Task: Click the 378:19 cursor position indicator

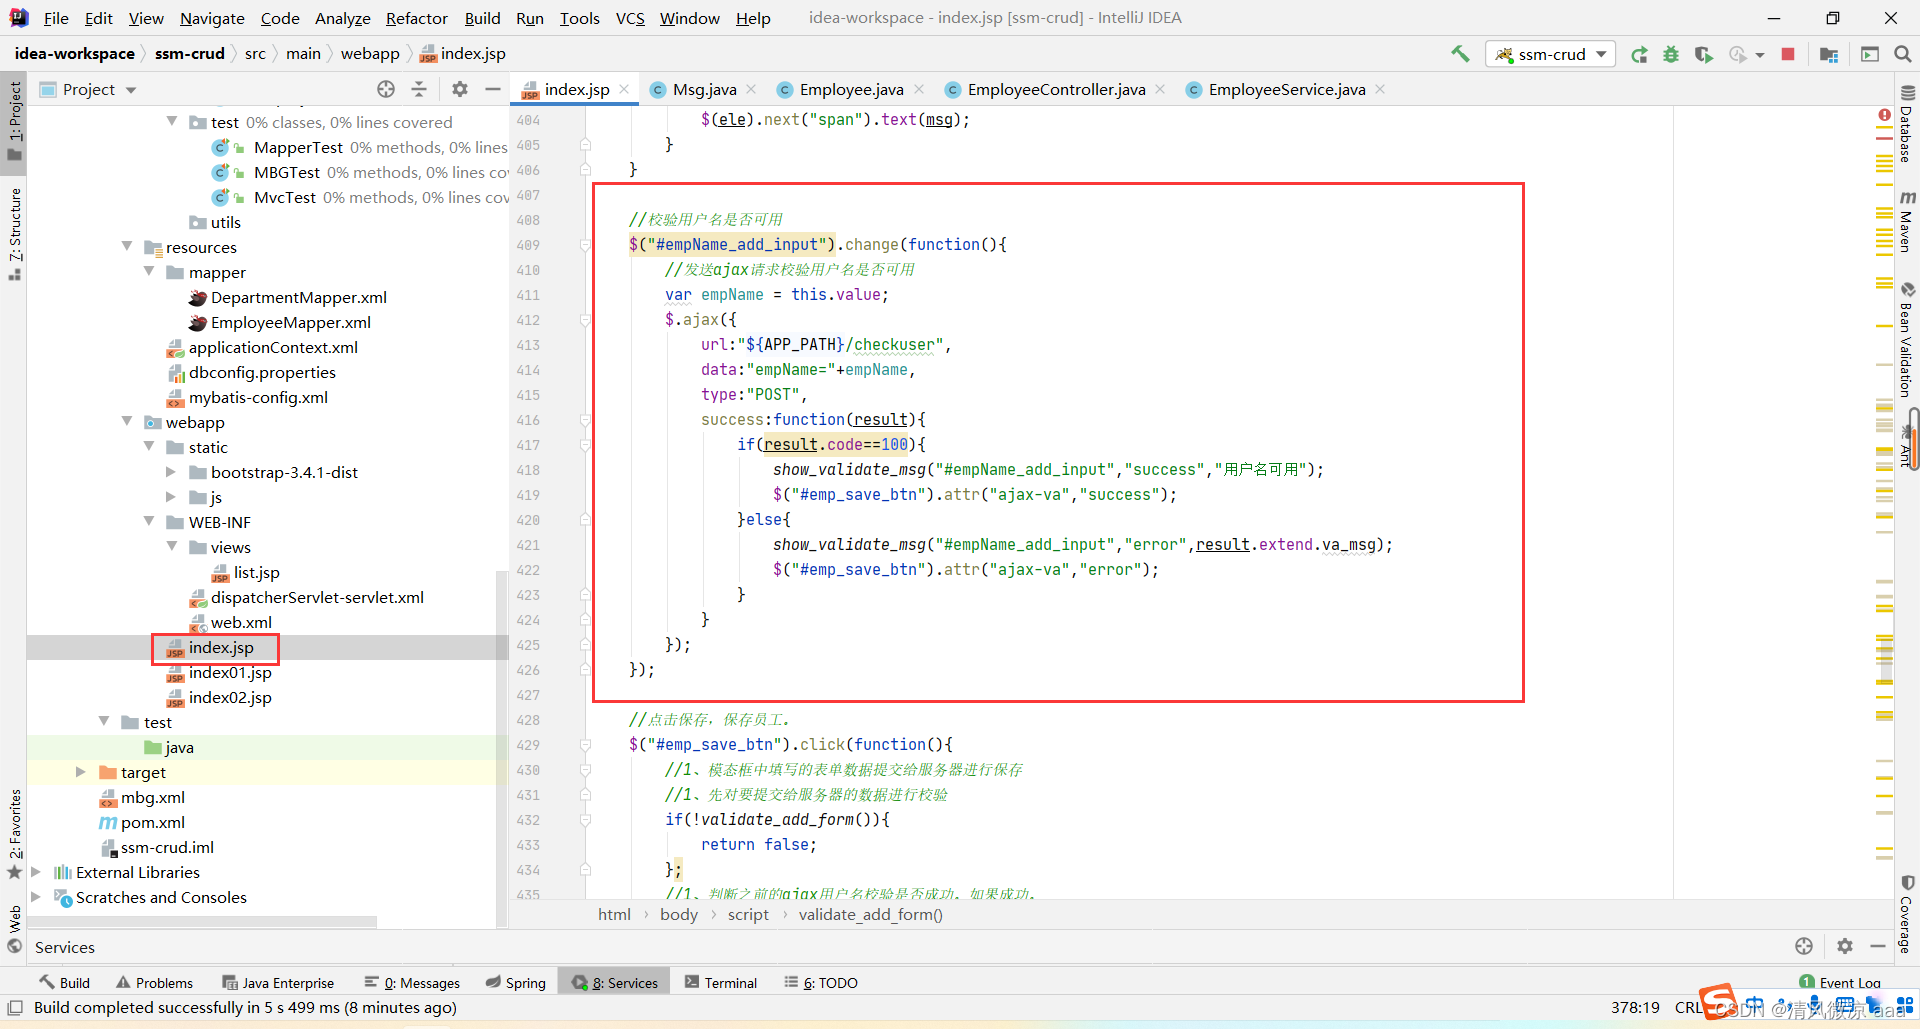Action: [1635, 1007]
